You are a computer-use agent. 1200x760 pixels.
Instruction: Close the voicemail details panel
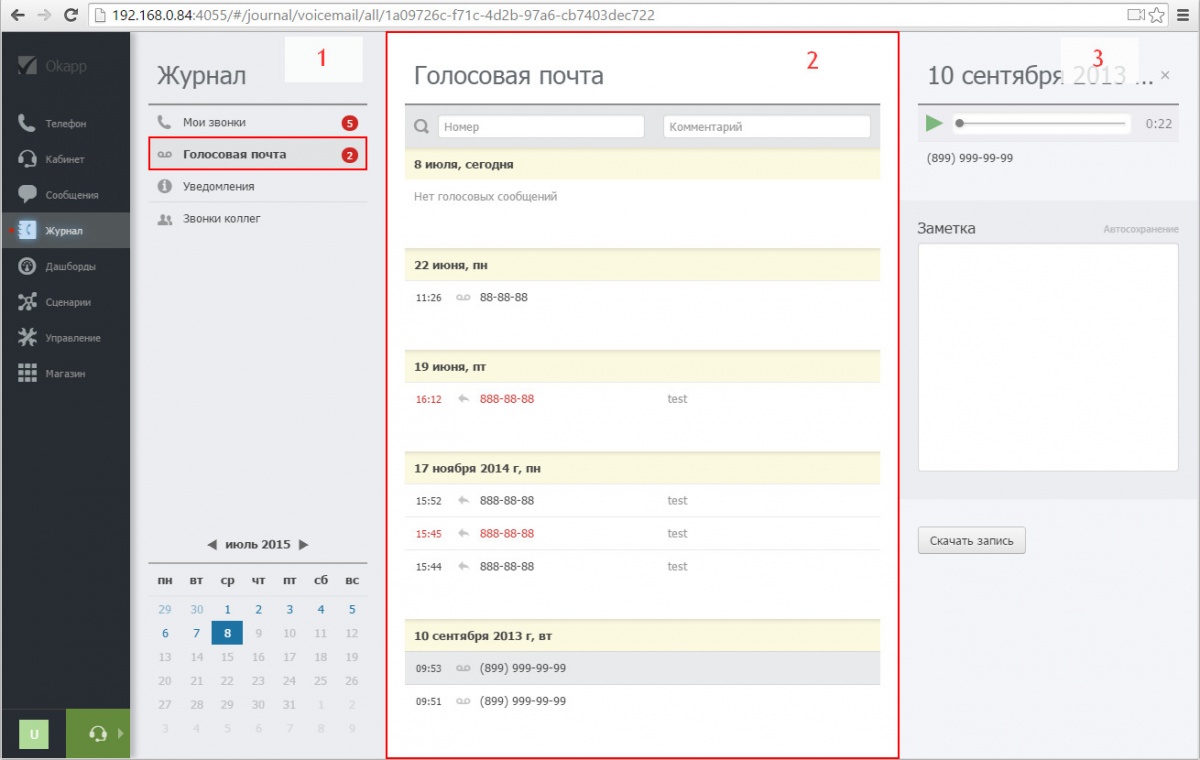coord(1165,75)
